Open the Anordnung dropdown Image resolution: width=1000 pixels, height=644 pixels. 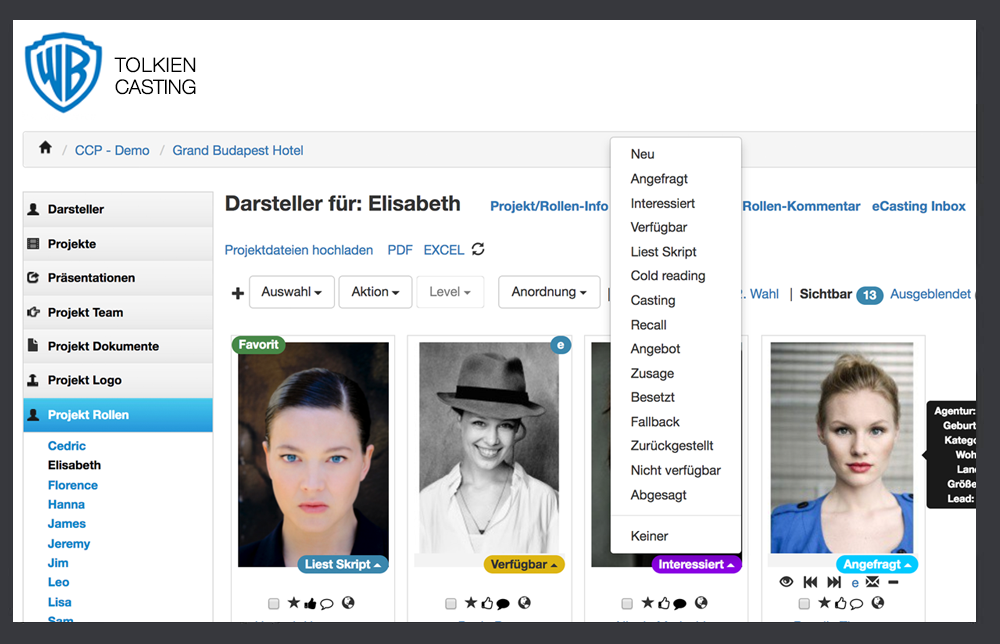point(549,292)
